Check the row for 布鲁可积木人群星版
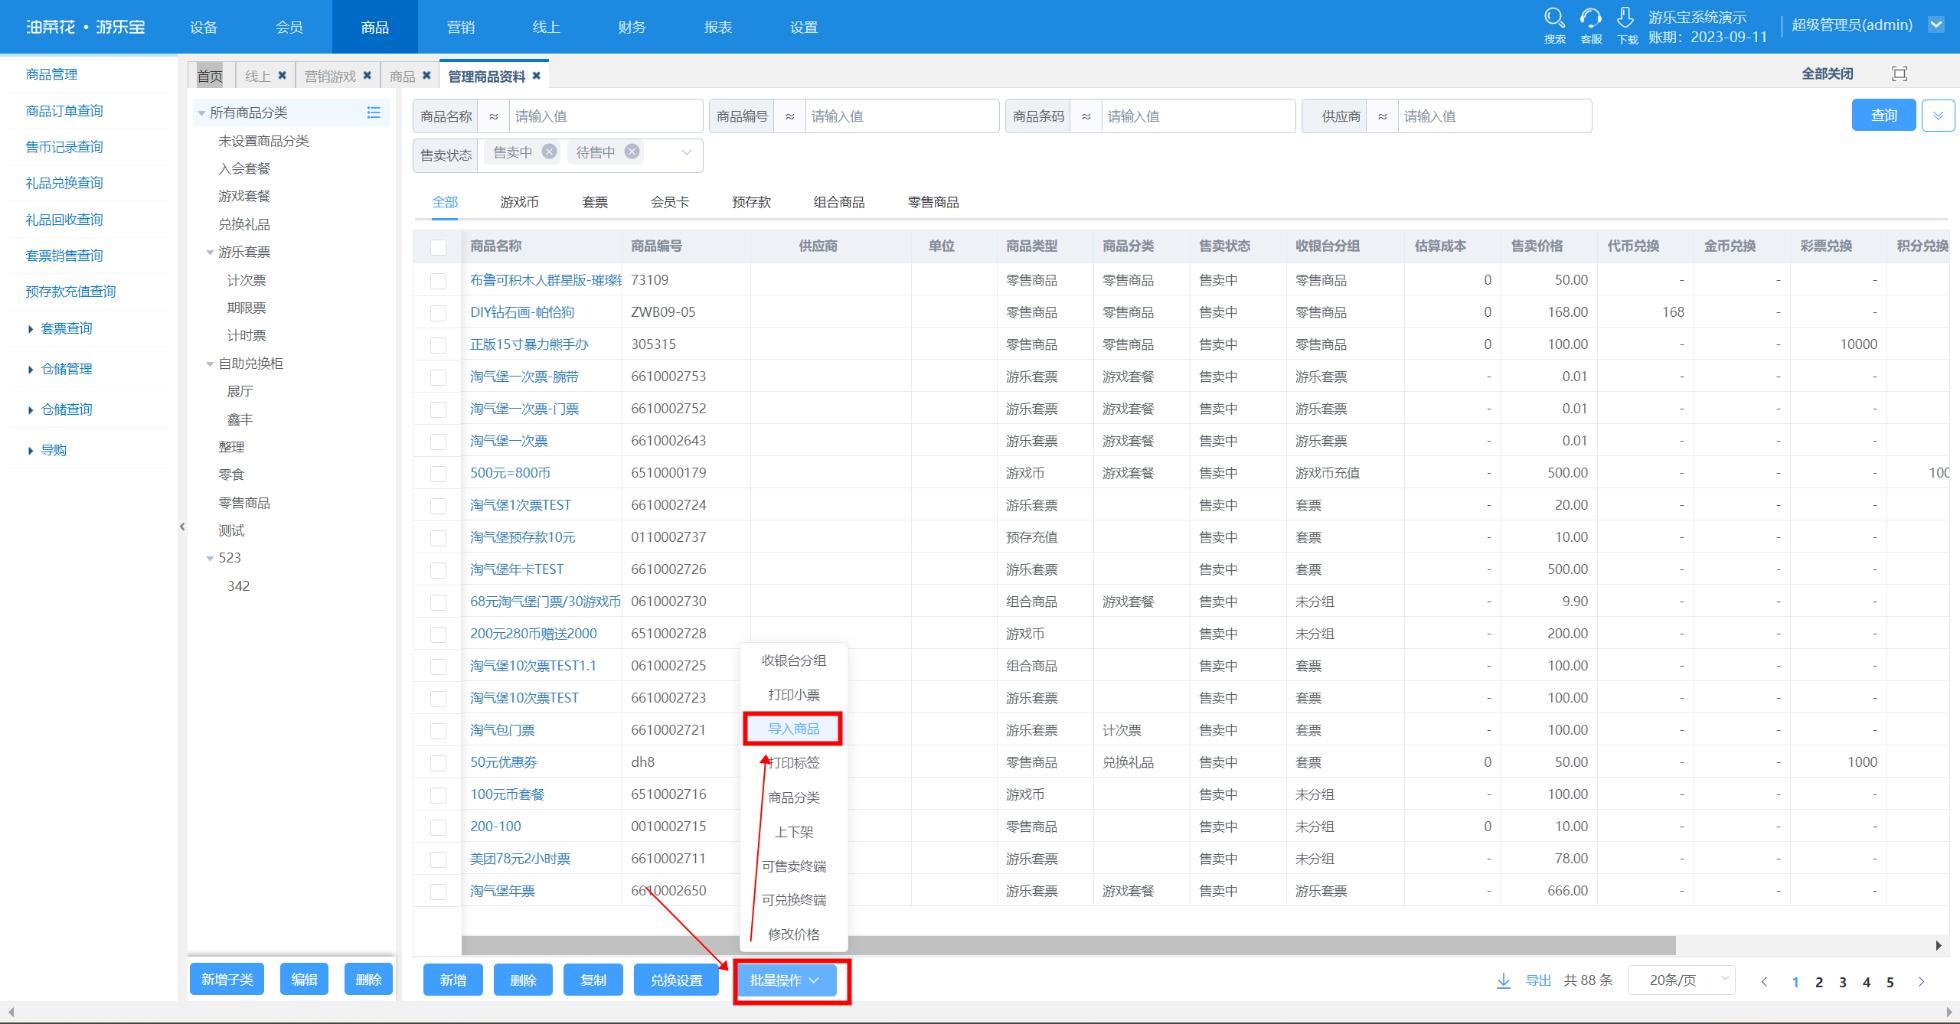Viewport: 1960px width, 1024px height. 438,281
